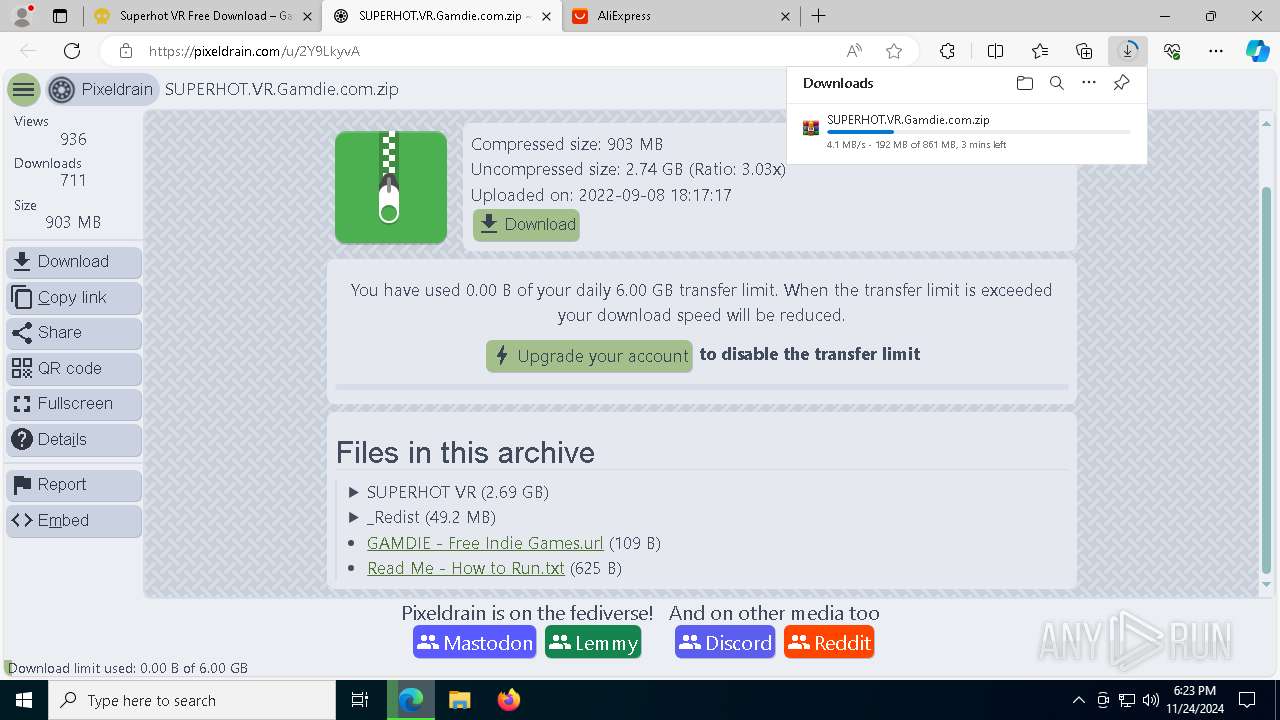This screenshot has height=720, width=1280.
Task: Open the tab actions menu icon
Action: pyautogui.click(x=60, y=16)
